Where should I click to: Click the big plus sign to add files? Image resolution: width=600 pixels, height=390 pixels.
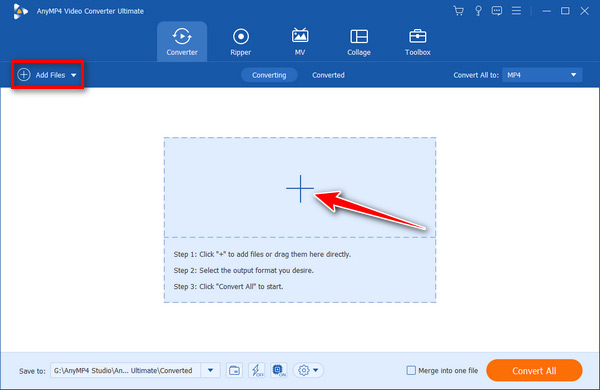(300, 188)
